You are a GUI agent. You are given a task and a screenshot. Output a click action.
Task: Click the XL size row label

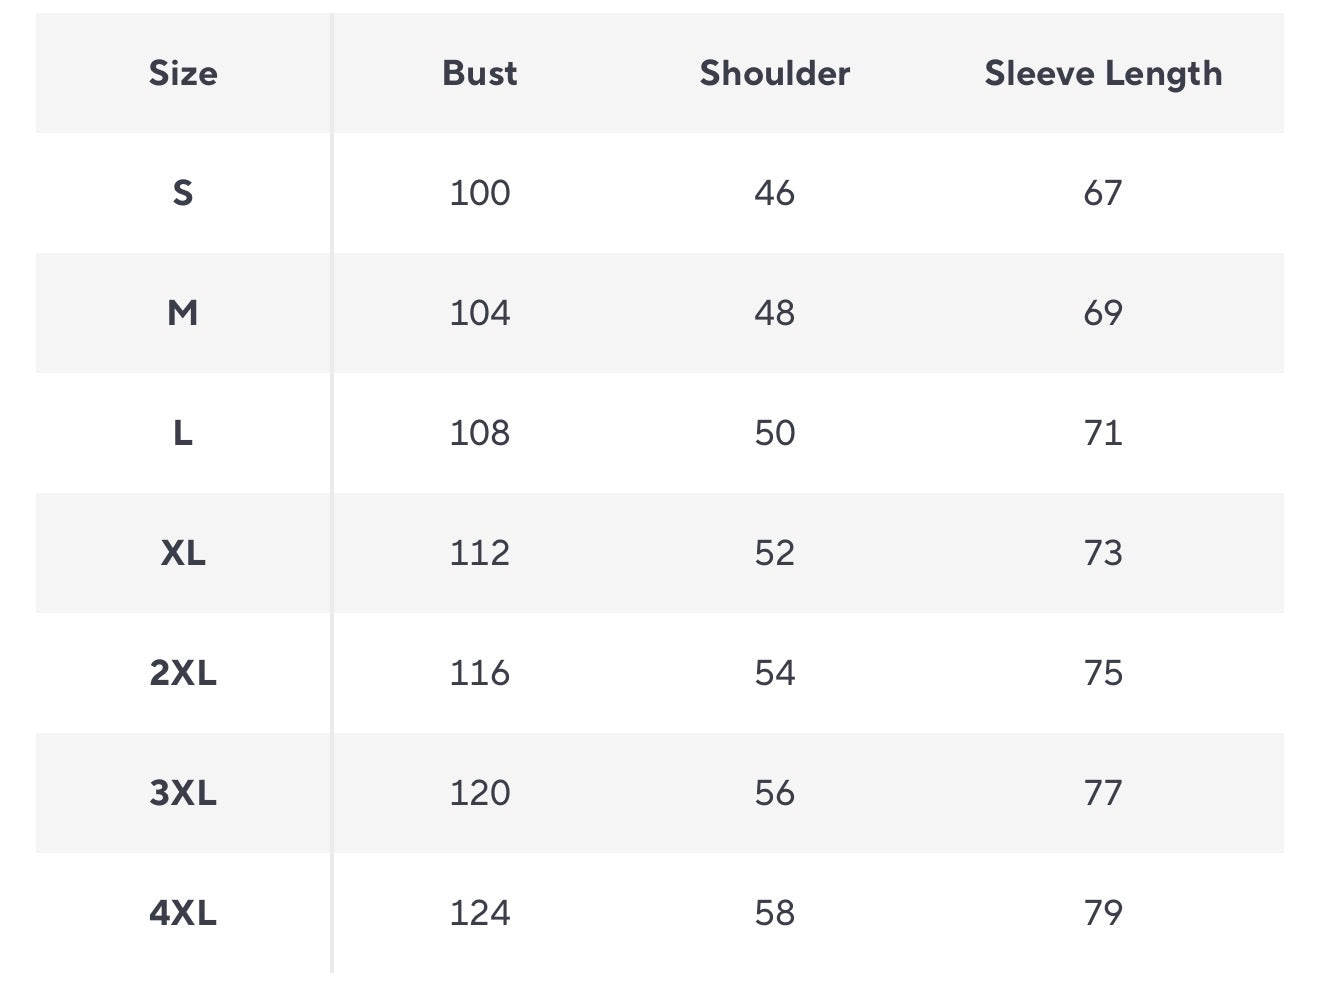click(x=183, y=553)
